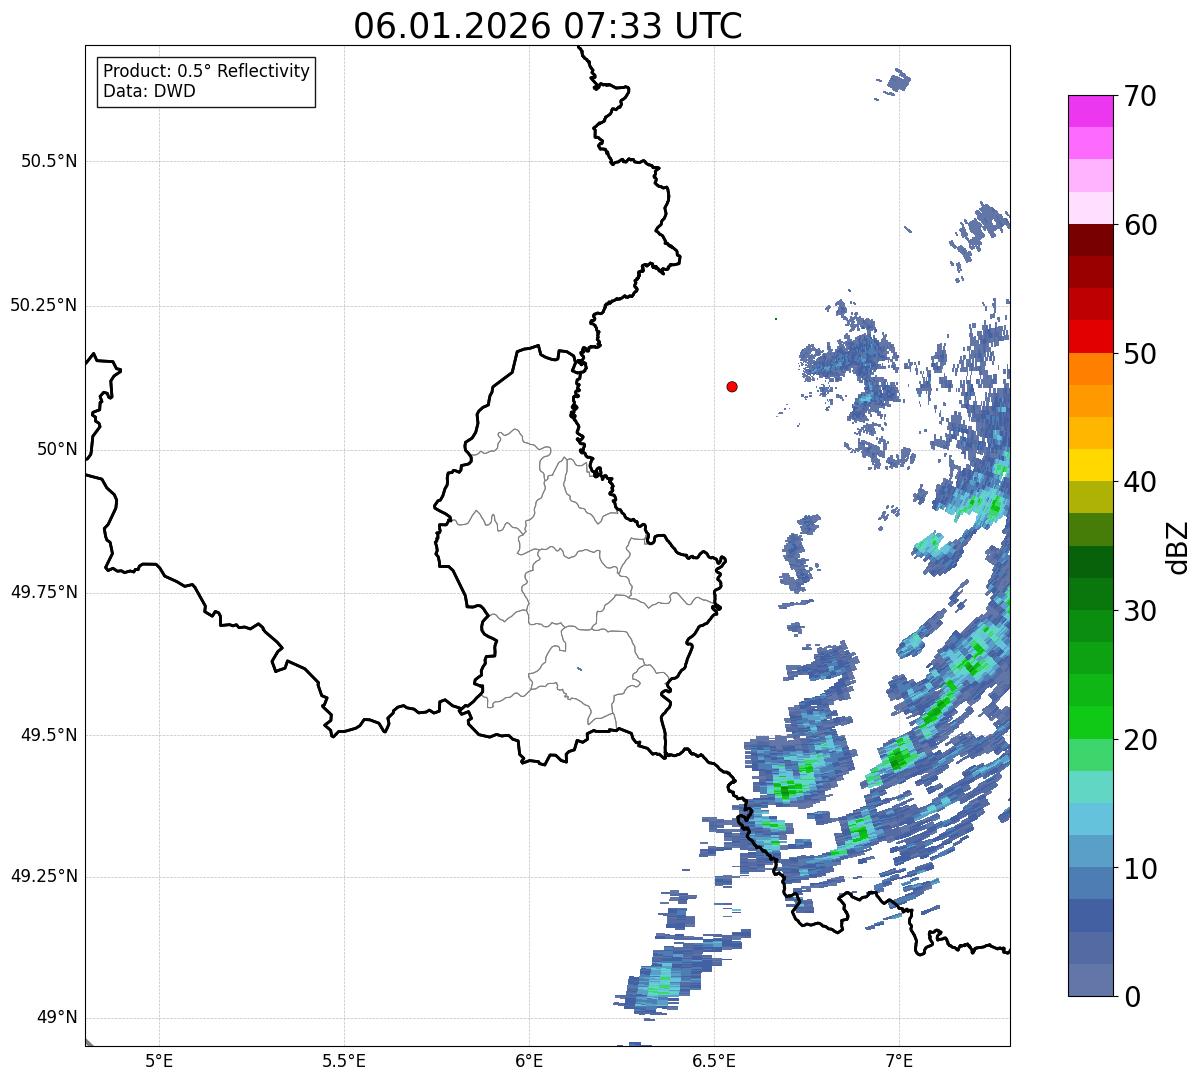Click the 5°E longitude label
Screen dimensions: 1202x1081
159,1060
